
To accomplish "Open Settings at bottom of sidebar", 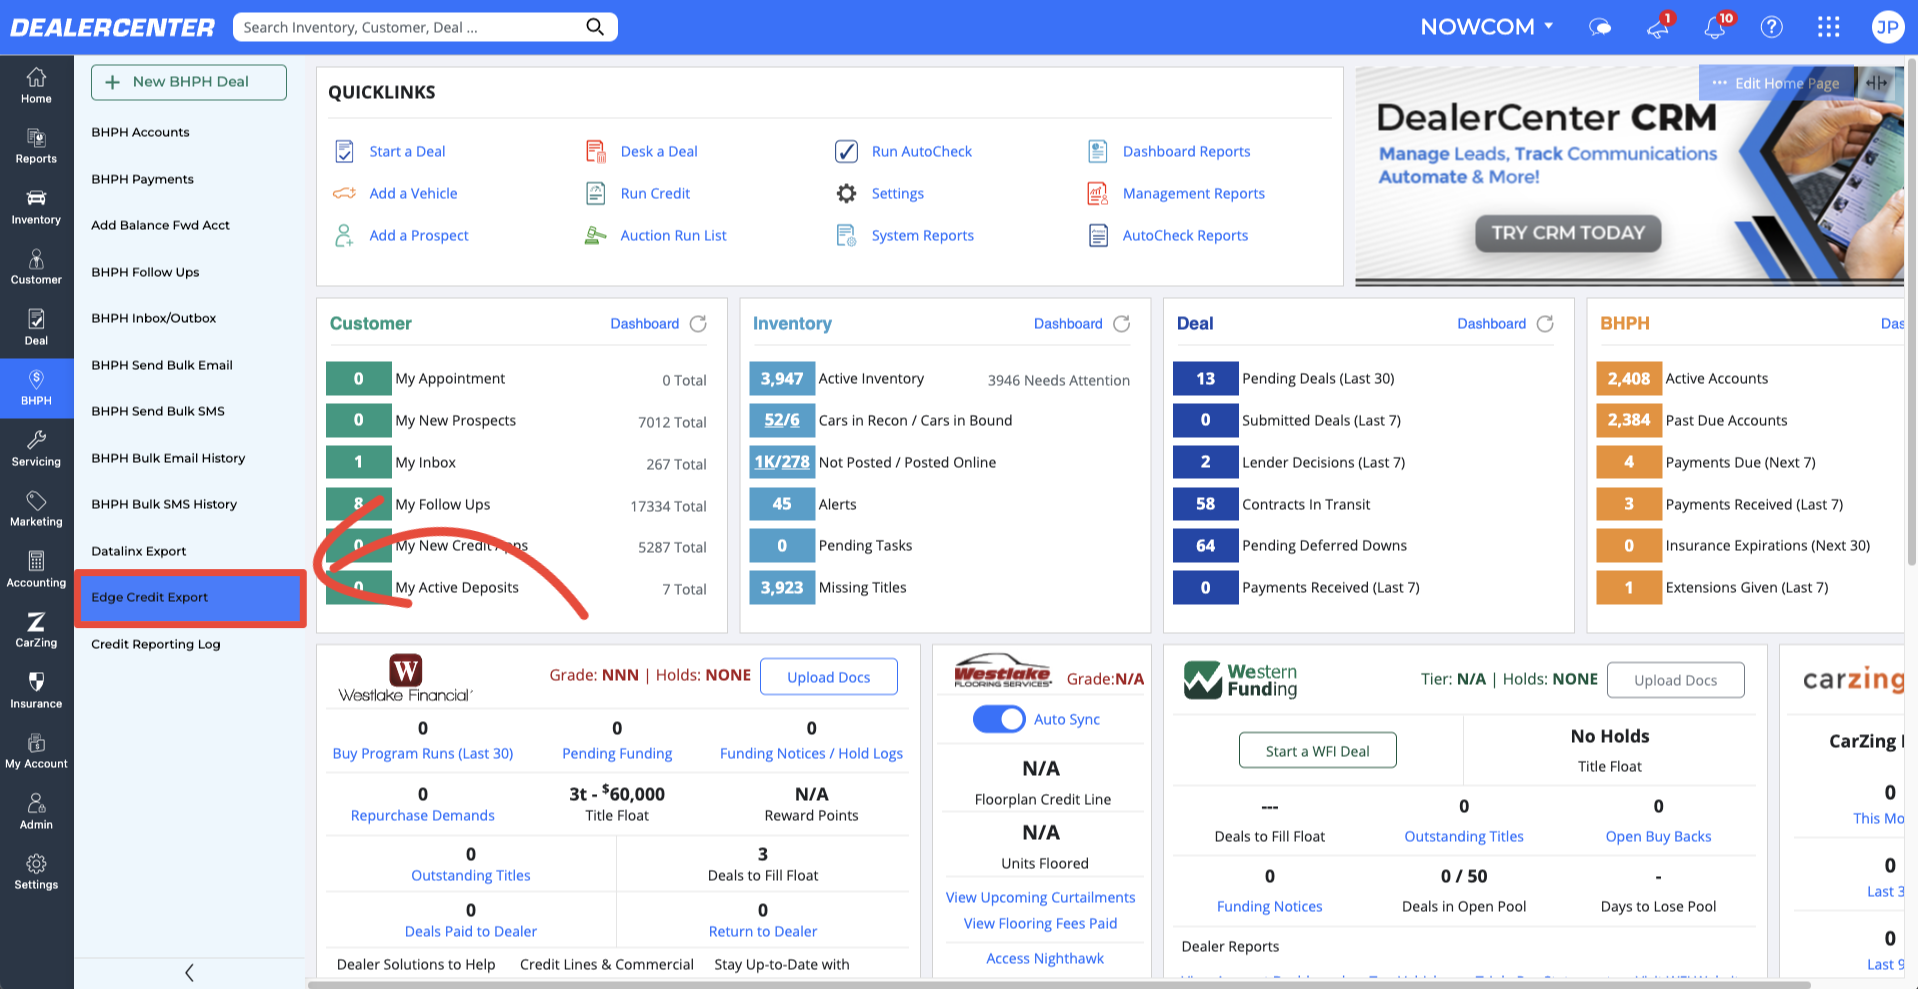I will 36,872.
